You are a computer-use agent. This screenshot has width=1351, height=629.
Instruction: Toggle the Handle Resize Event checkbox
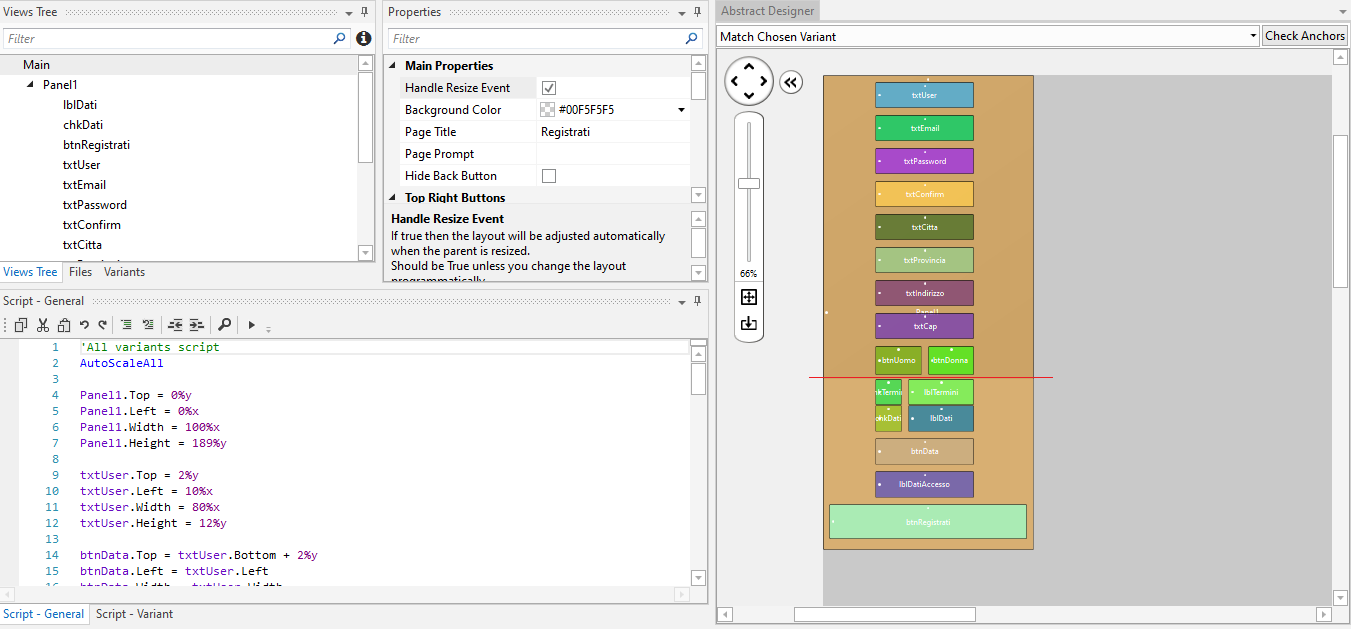point(548,87)
